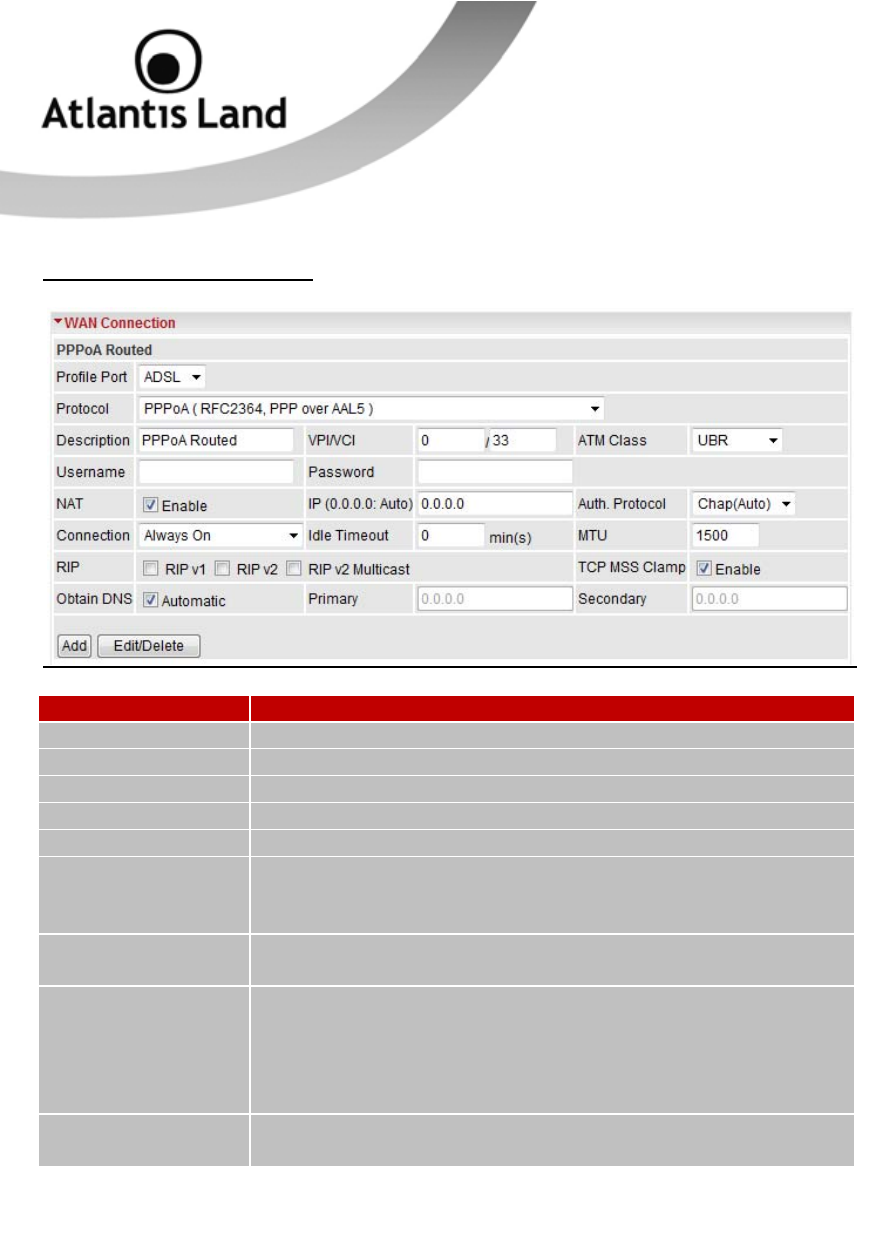The height and width of the screenshot is (1260, 894).
Task: Click the VCI input field showing 33
Action: [x=522, y=440]
